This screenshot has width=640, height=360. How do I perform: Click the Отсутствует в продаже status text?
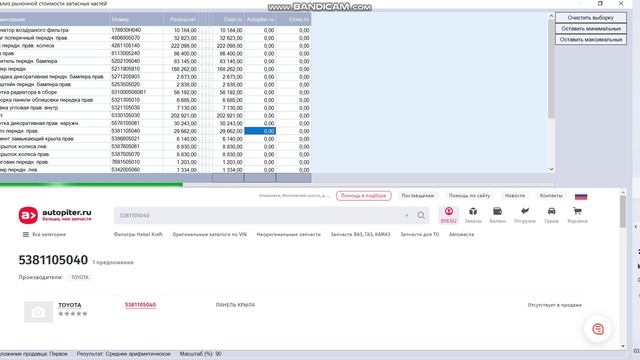click(x=554, y=305)
